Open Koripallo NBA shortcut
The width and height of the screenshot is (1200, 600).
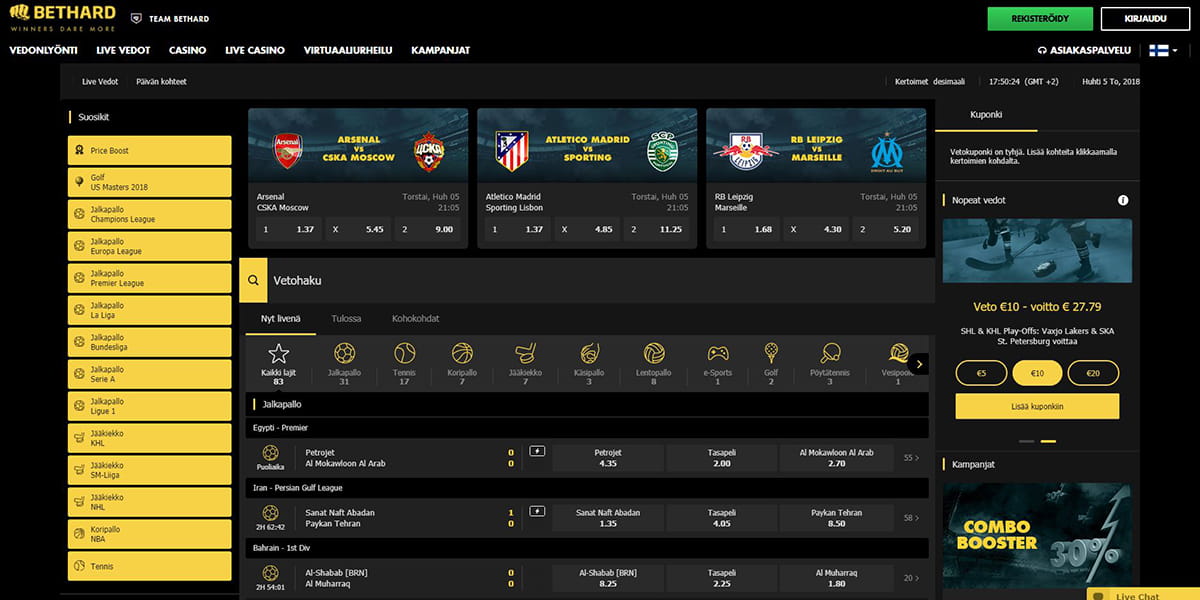[149, 534]
